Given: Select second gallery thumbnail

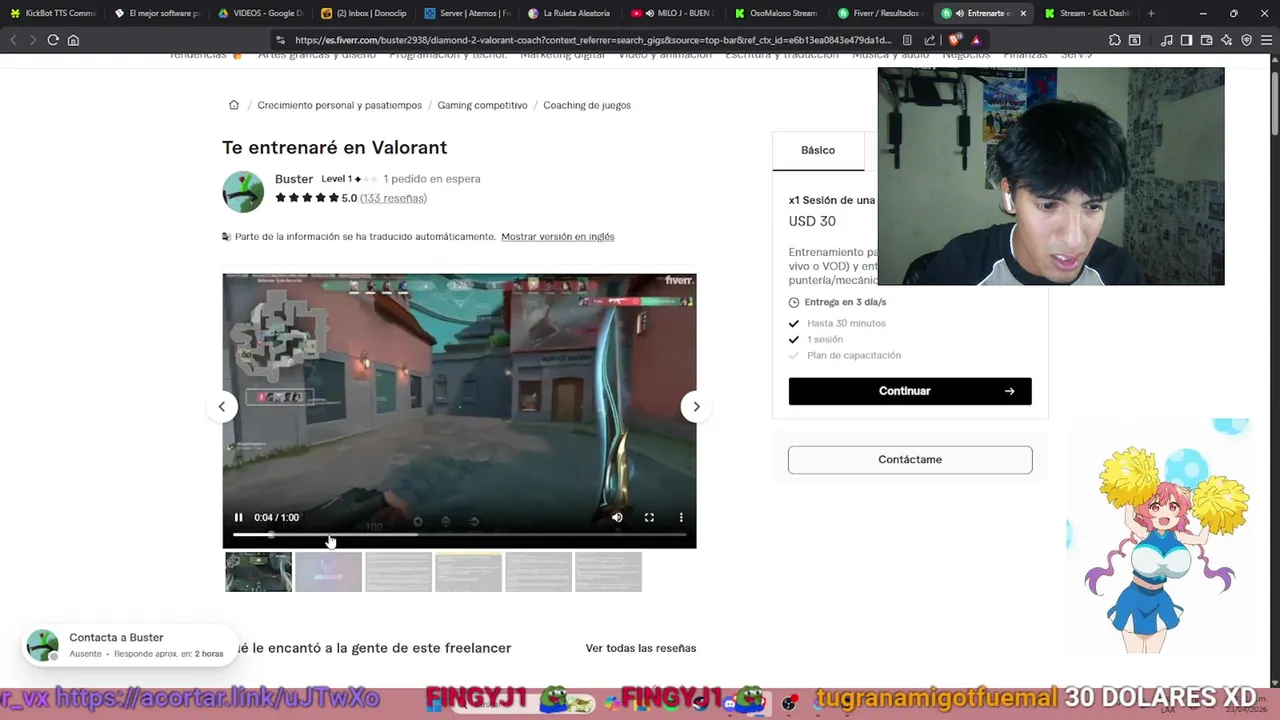Looking at the screenshot, I should 328,572.
